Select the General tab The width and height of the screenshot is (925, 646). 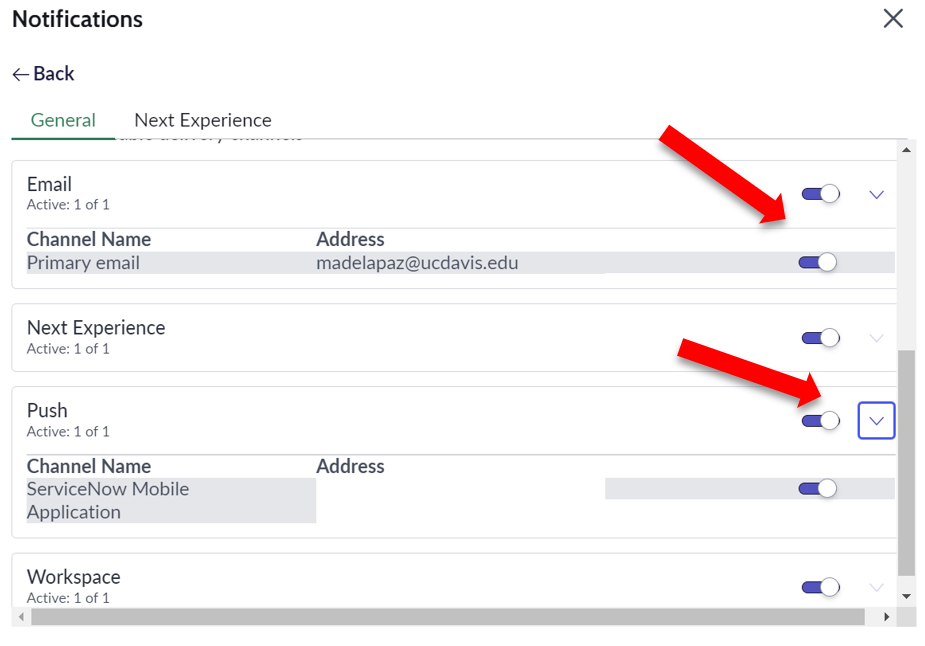(x=62, y=119)
